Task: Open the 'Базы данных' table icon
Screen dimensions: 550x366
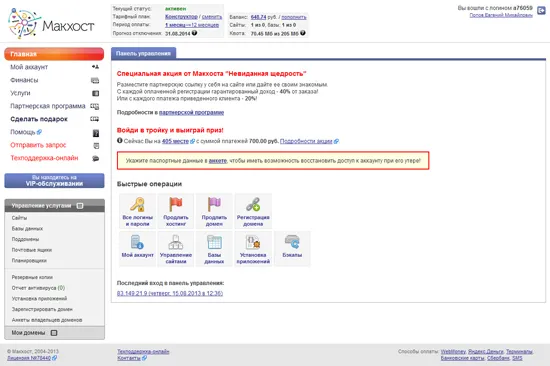Action: 214,242
